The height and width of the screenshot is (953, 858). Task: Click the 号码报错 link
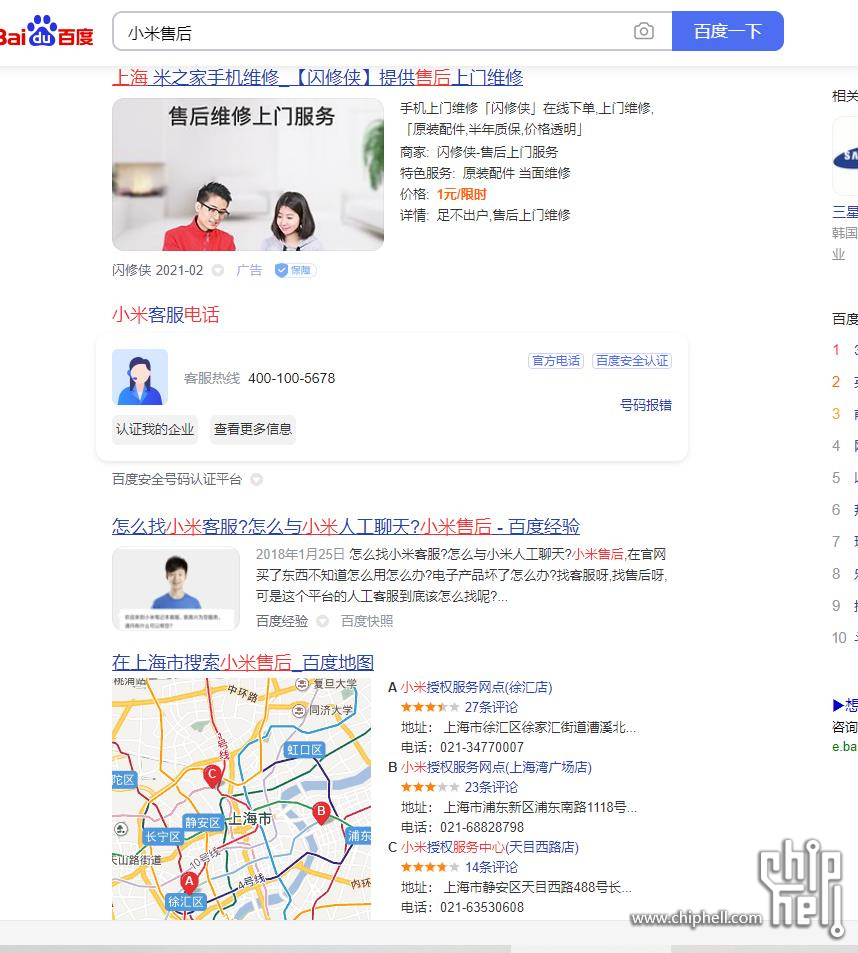click(645, 405)
